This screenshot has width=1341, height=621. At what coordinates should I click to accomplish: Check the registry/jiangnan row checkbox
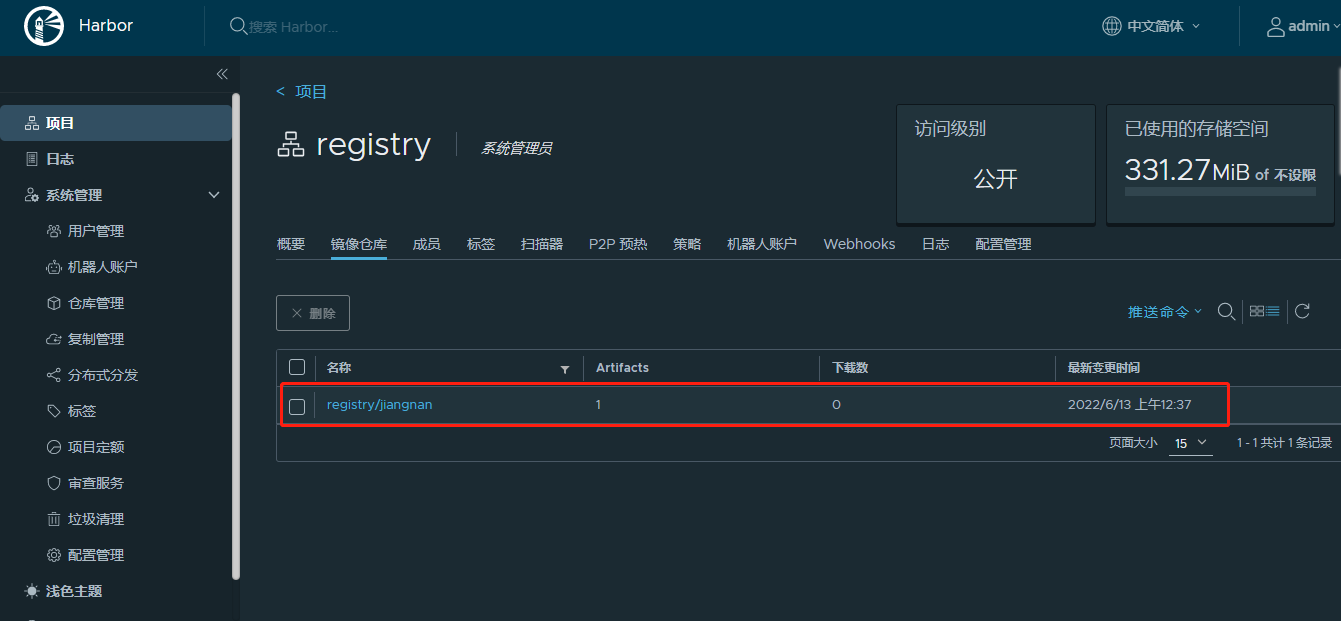pyautogui.click(x=297, y=406)
